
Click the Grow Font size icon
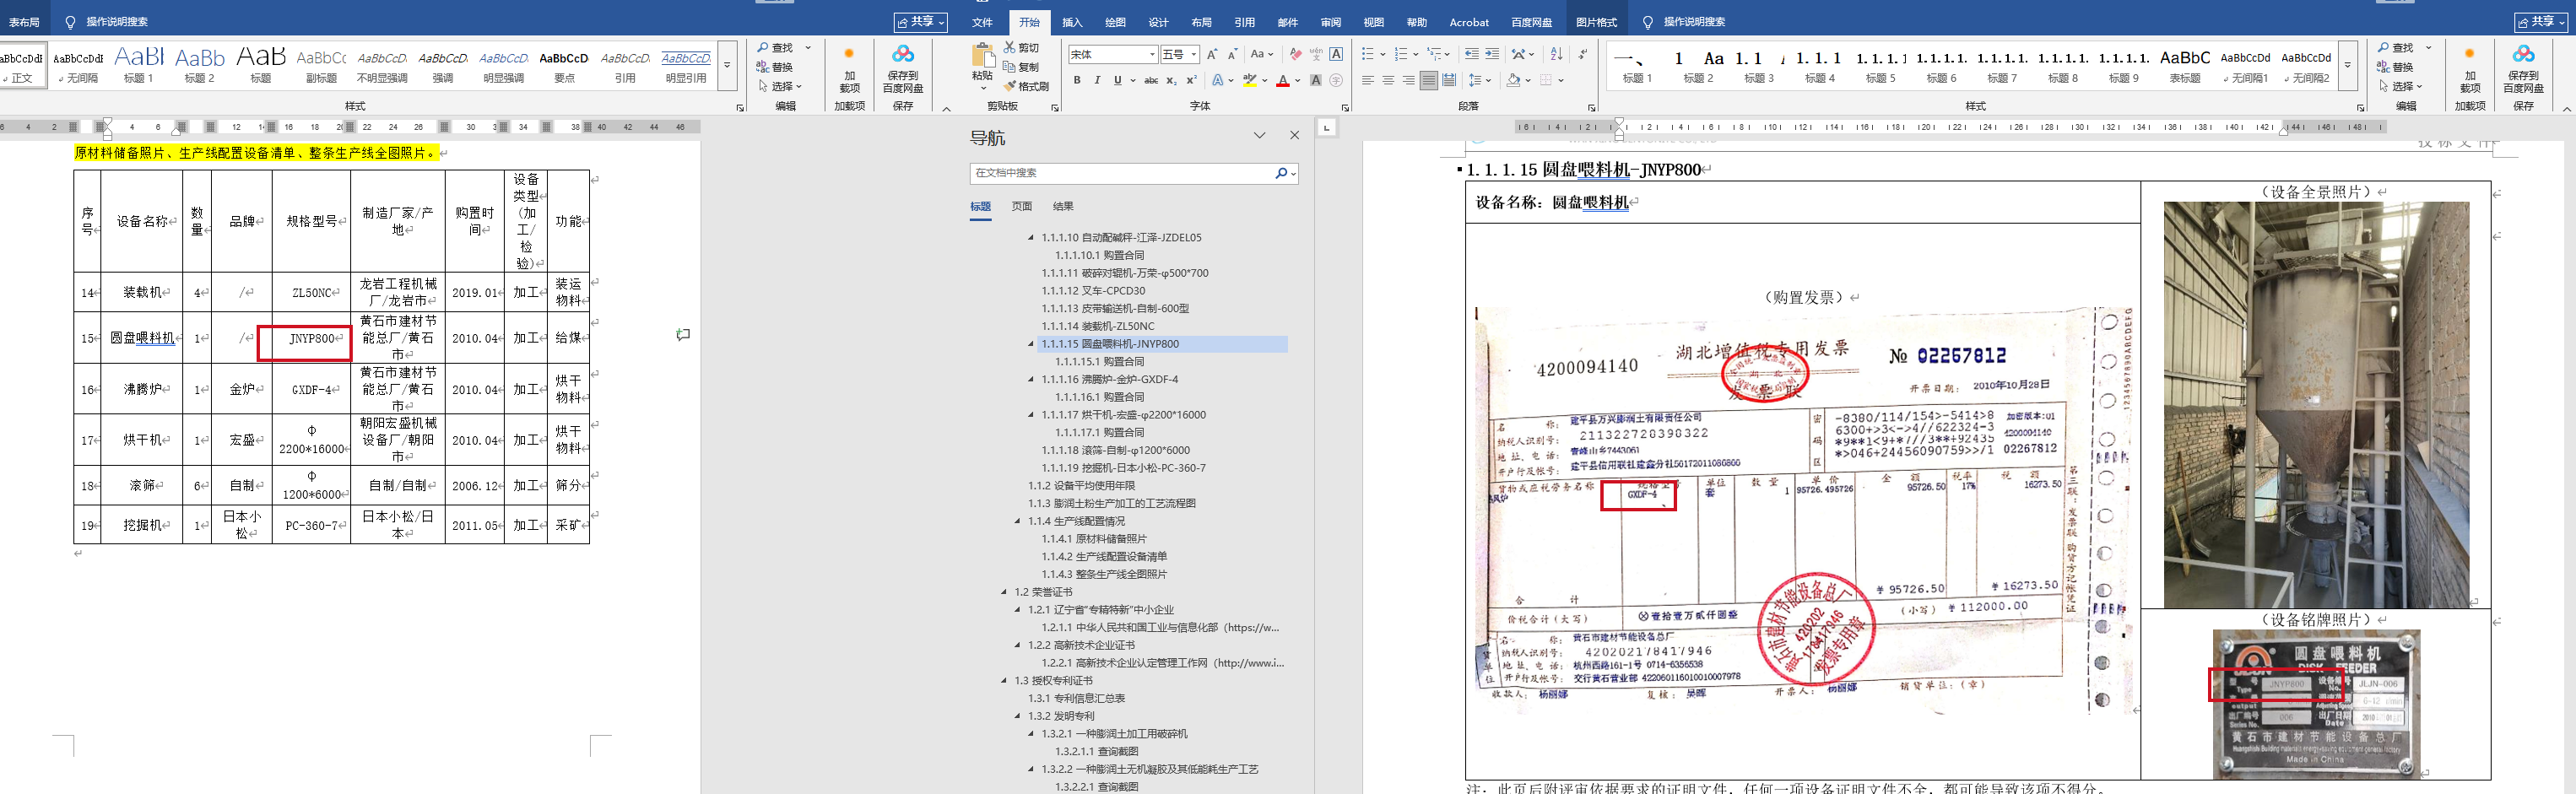(x=1212, y=54)
